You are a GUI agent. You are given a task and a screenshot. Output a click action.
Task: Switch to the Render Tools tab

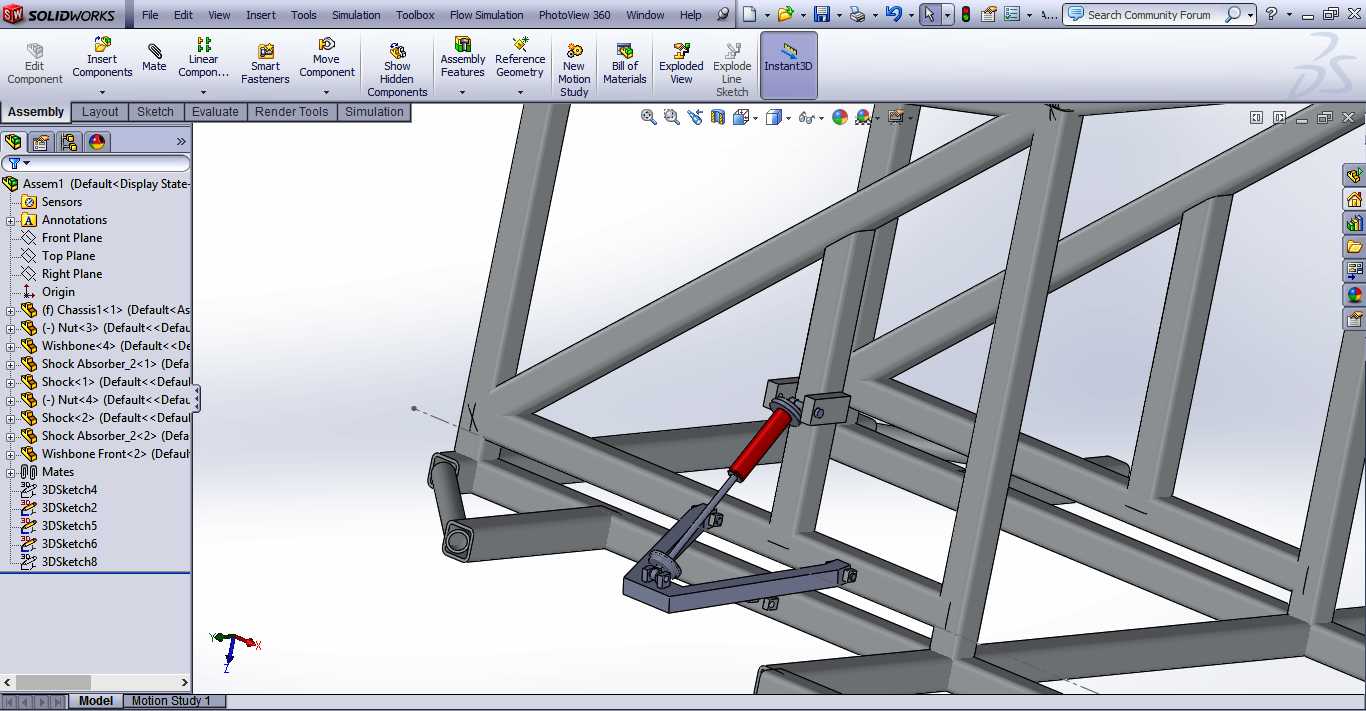click(291, 112)
